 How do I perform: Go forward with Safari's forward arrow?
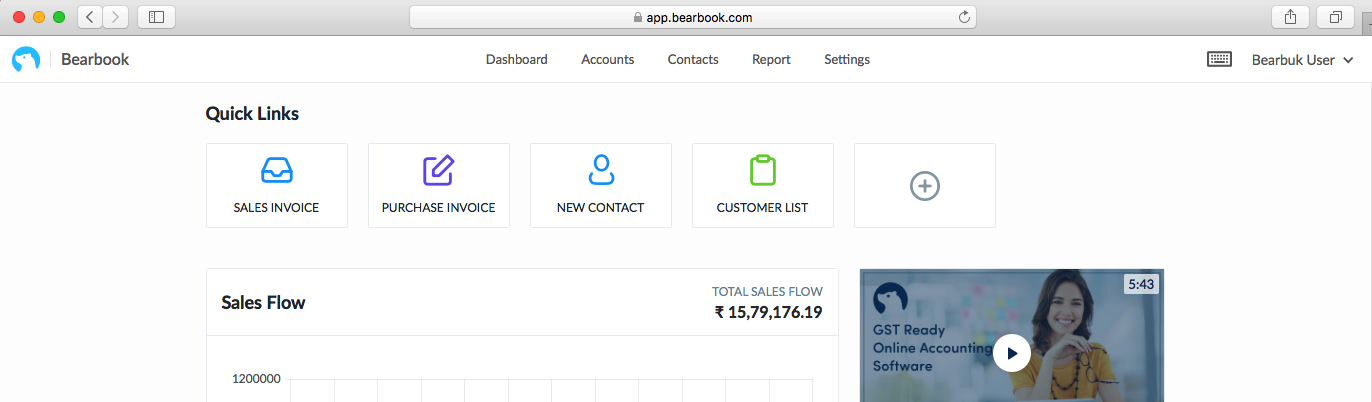tap(116, 17)
